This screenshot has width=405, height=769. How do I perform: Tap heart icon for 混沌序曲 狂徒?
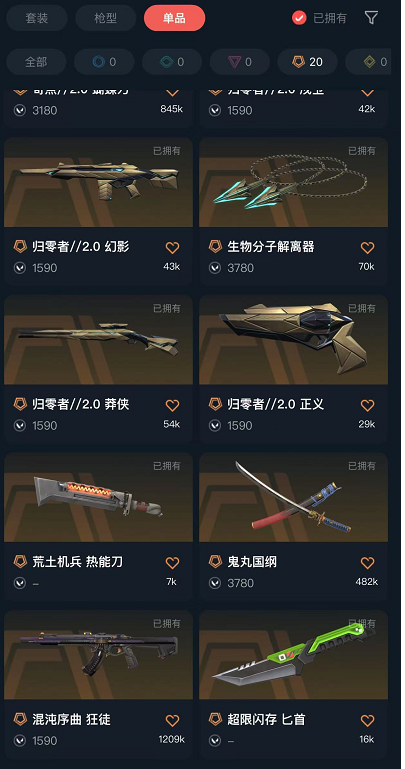coord(172,720)
